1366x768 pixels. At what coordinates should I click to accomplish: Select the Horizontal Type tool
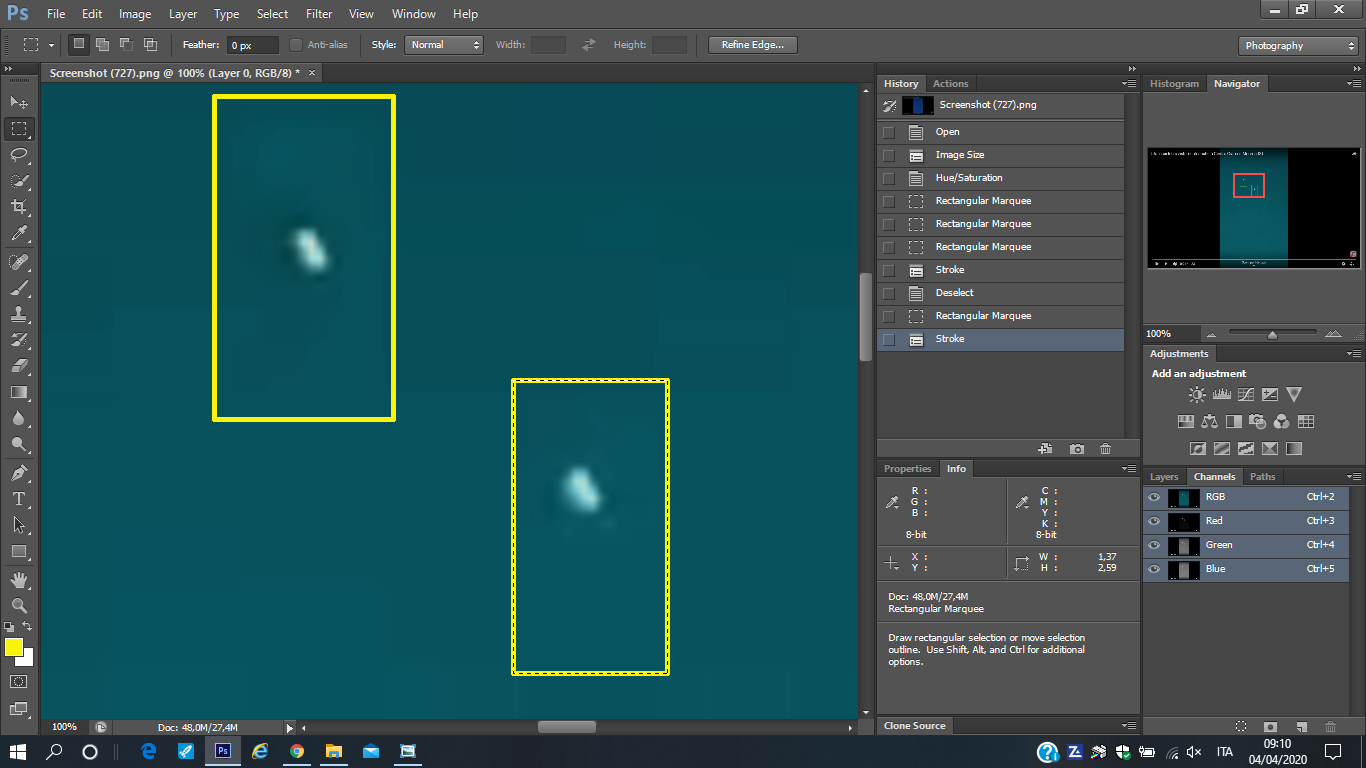coord(19,498)
